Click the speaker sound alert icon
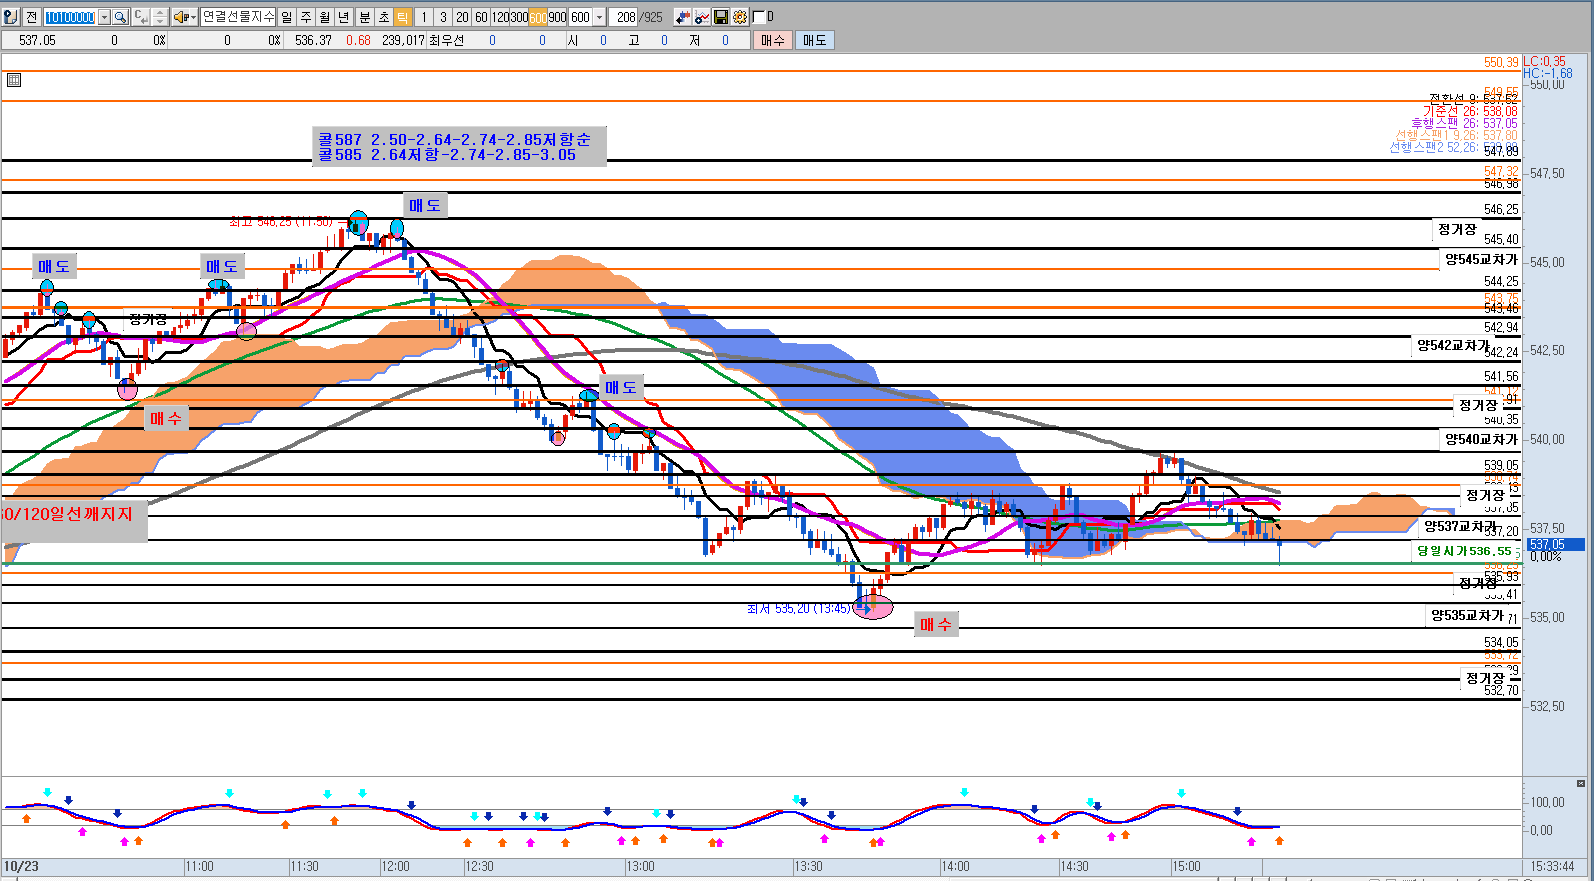1594x881 pixels. (181, 17)
